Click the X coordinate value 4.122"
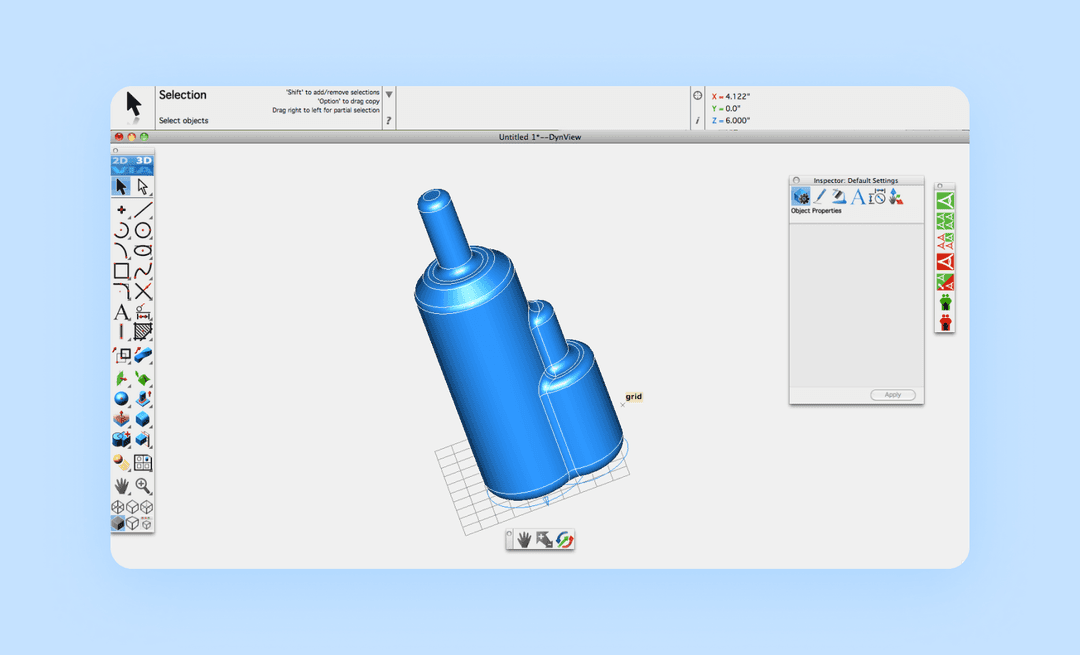The image size is (1080, 655). 737,96
